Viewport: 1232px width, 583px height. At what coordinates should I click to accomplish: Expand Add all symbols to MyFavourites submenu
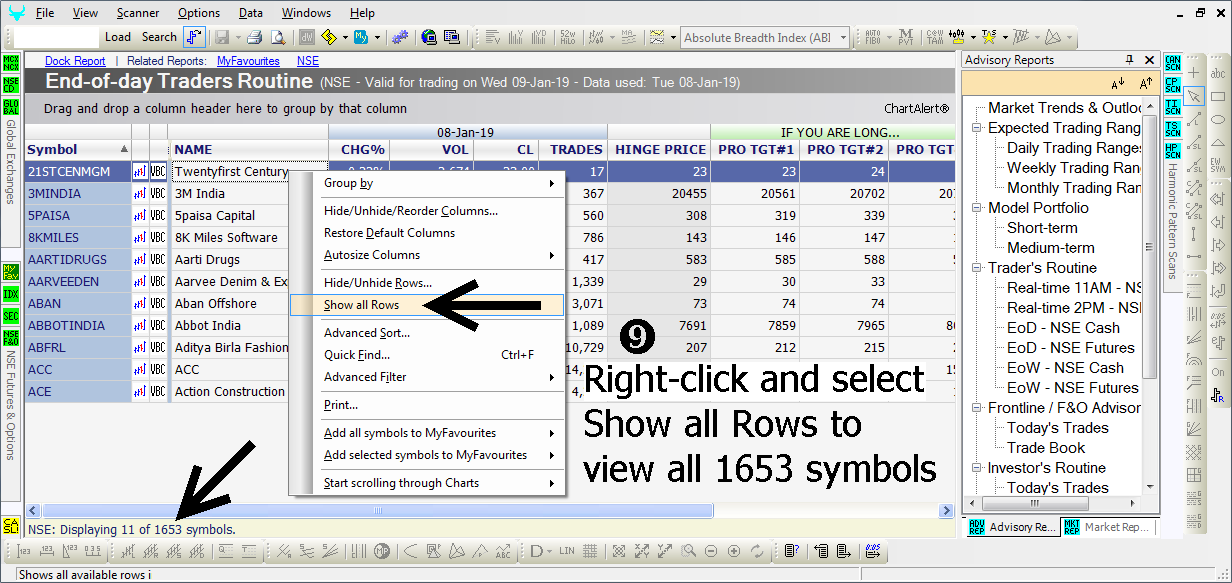427,433
